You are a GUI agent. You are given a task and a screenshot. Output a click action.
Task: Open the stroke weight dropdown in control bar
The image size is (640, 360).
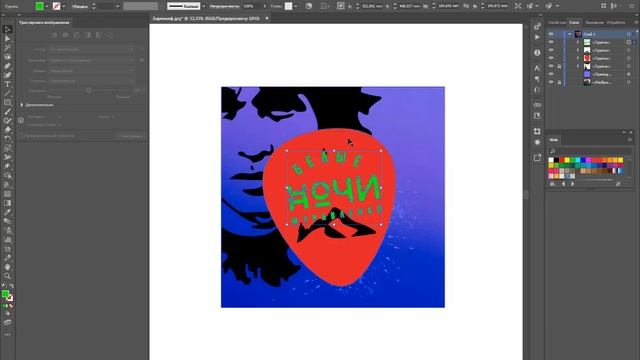118,6
